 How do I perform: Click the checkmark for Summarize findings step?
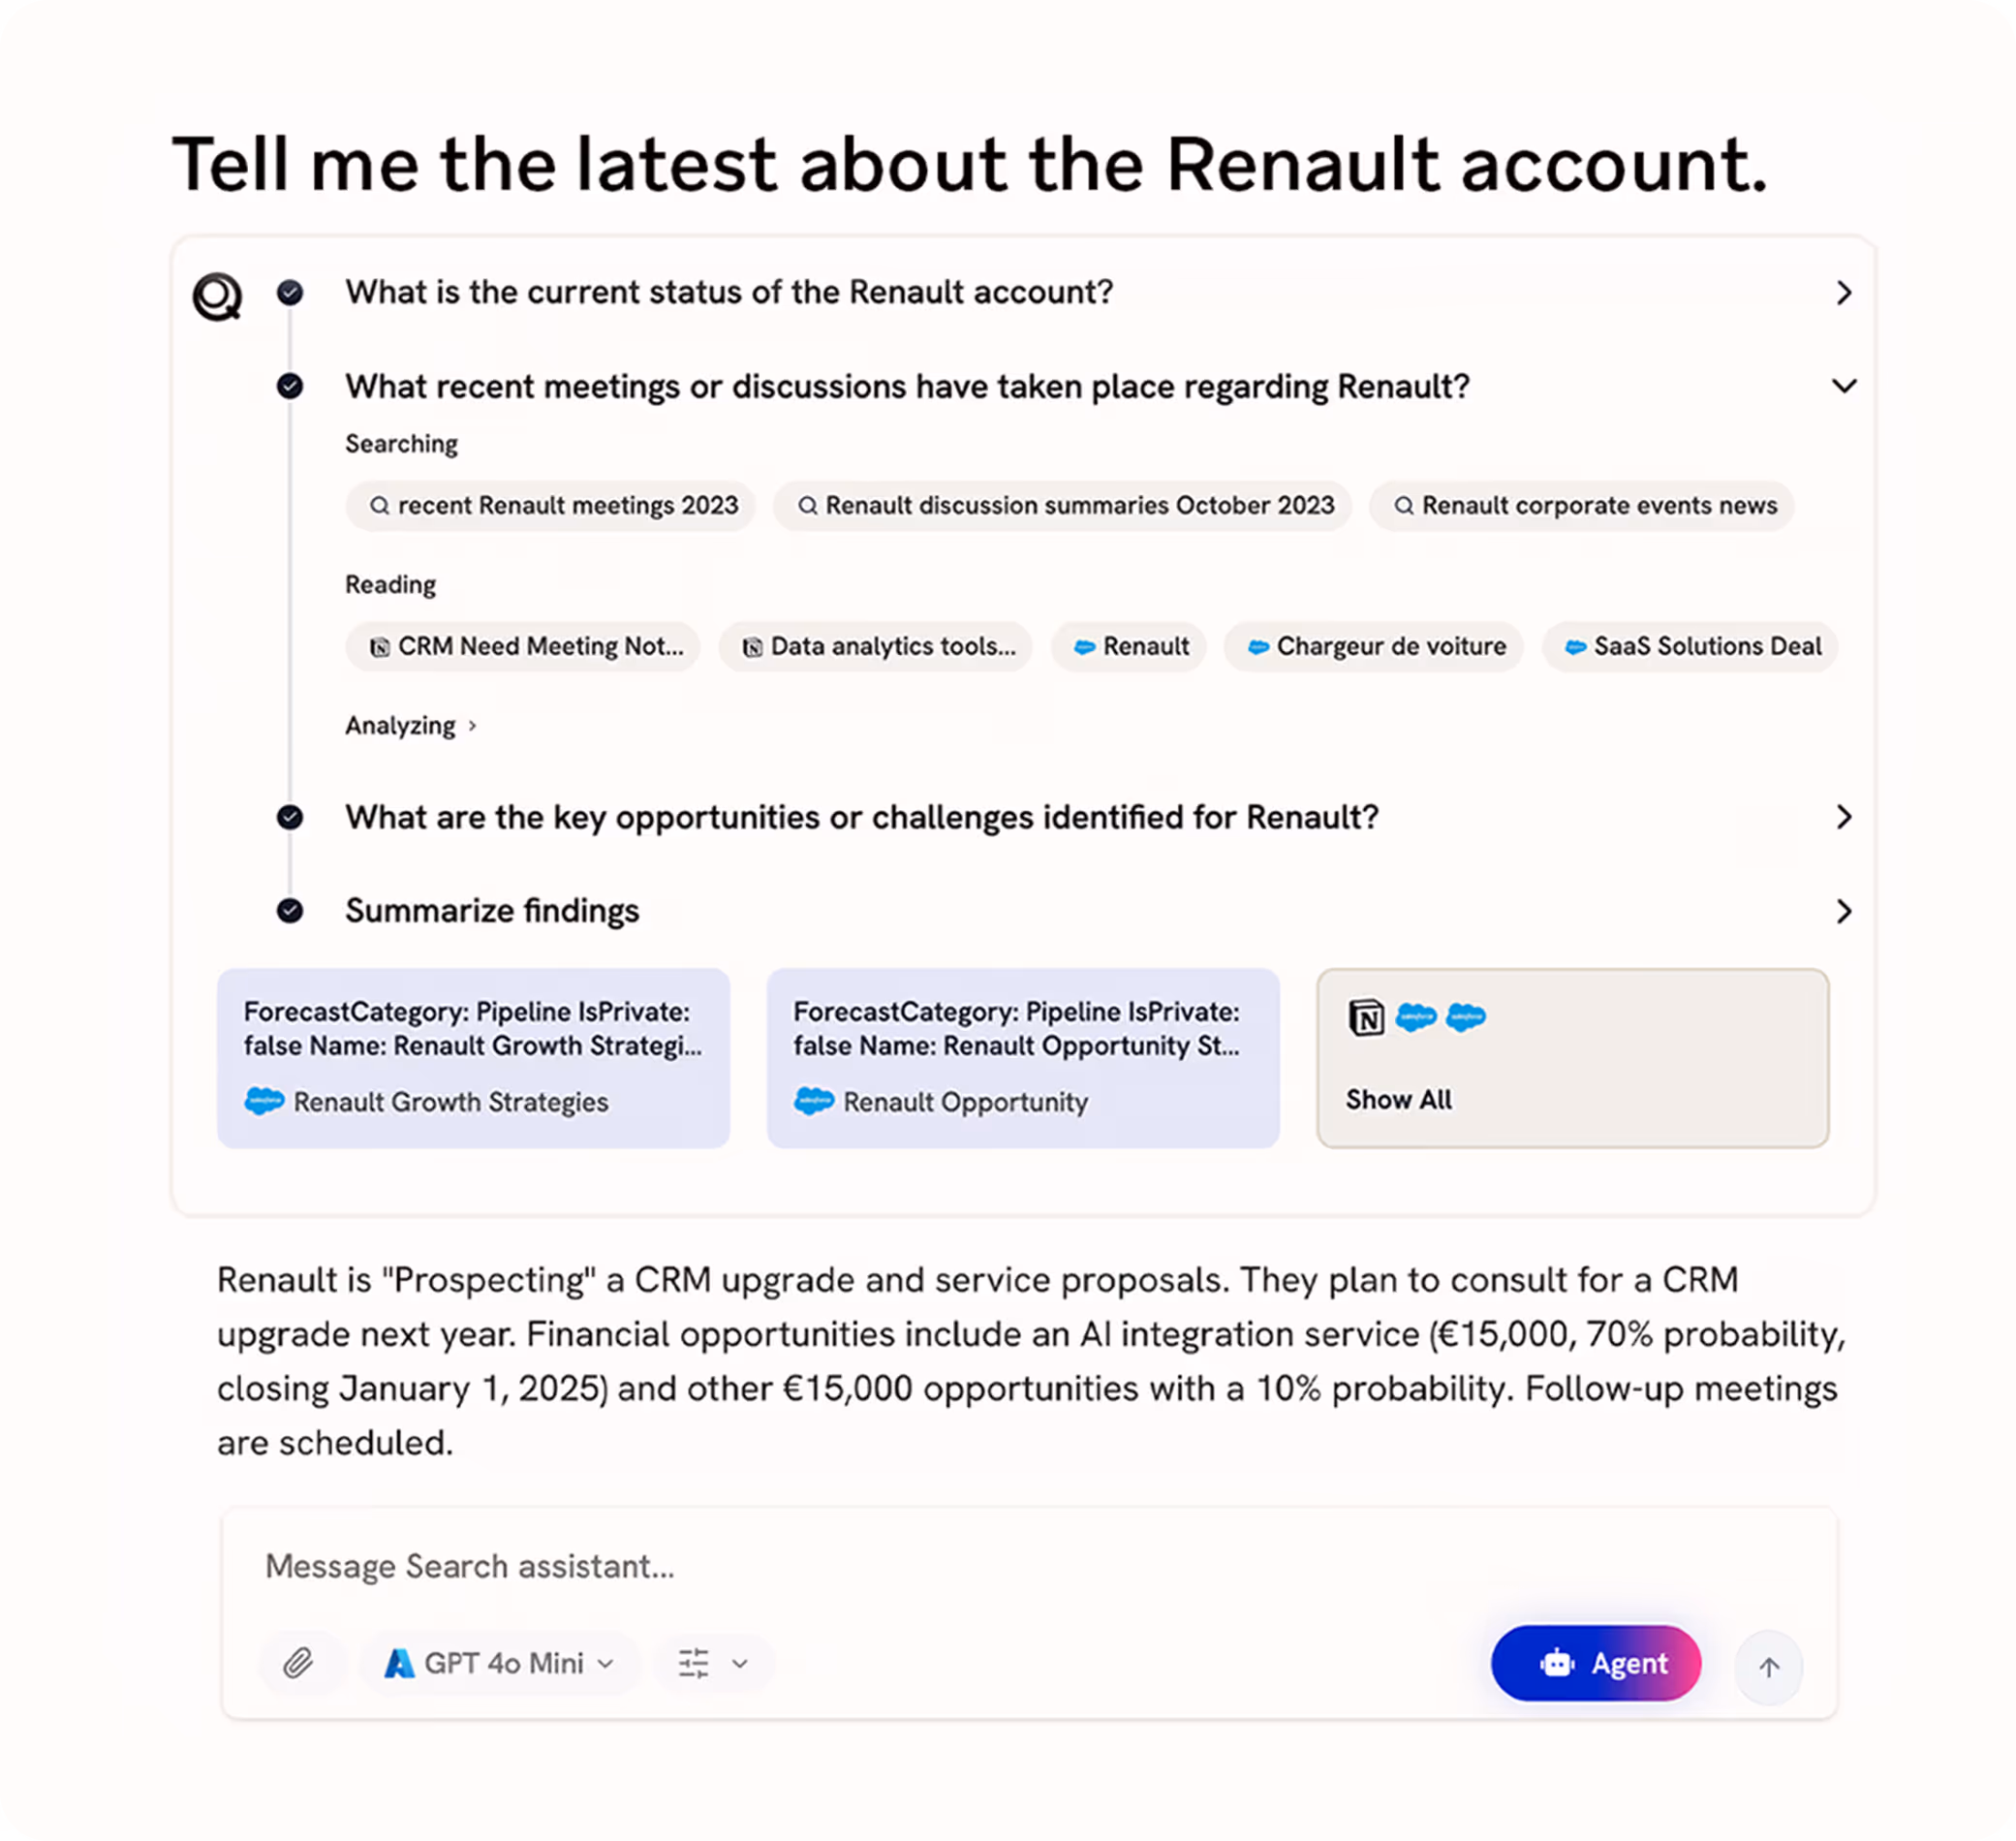[x=290, y=911]
